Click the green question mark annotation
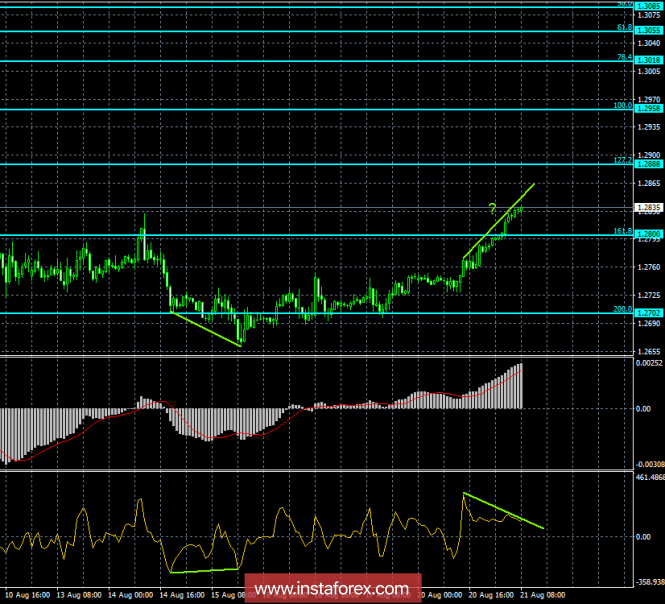Image resolution: width=665 pixels, height=604 pixels. click(x=492, y=208)
